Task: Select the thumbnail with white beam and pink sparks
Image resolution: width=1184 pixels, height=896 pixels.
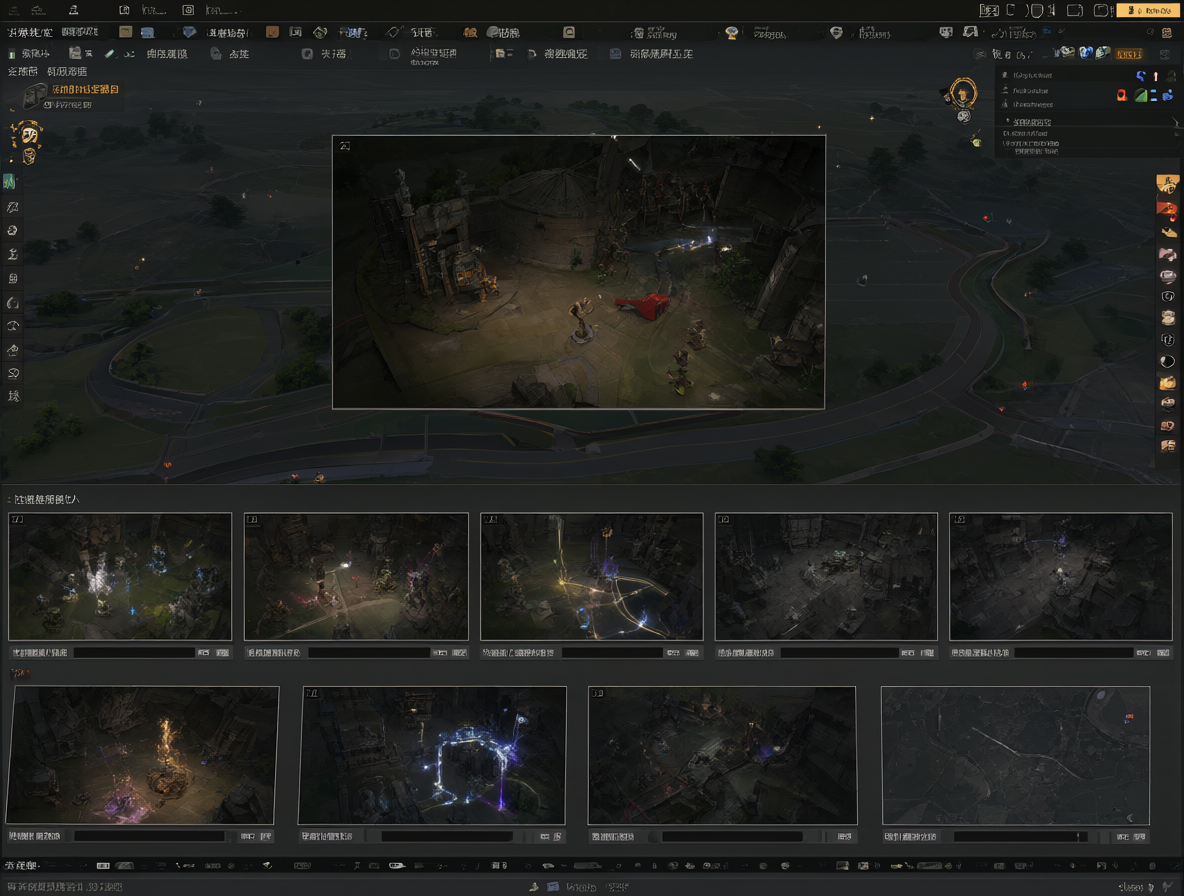Action: pos(356,577)
